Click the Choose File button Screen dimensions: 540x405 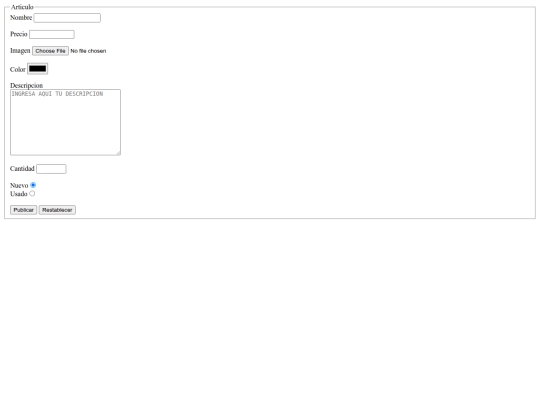[51, 51]
